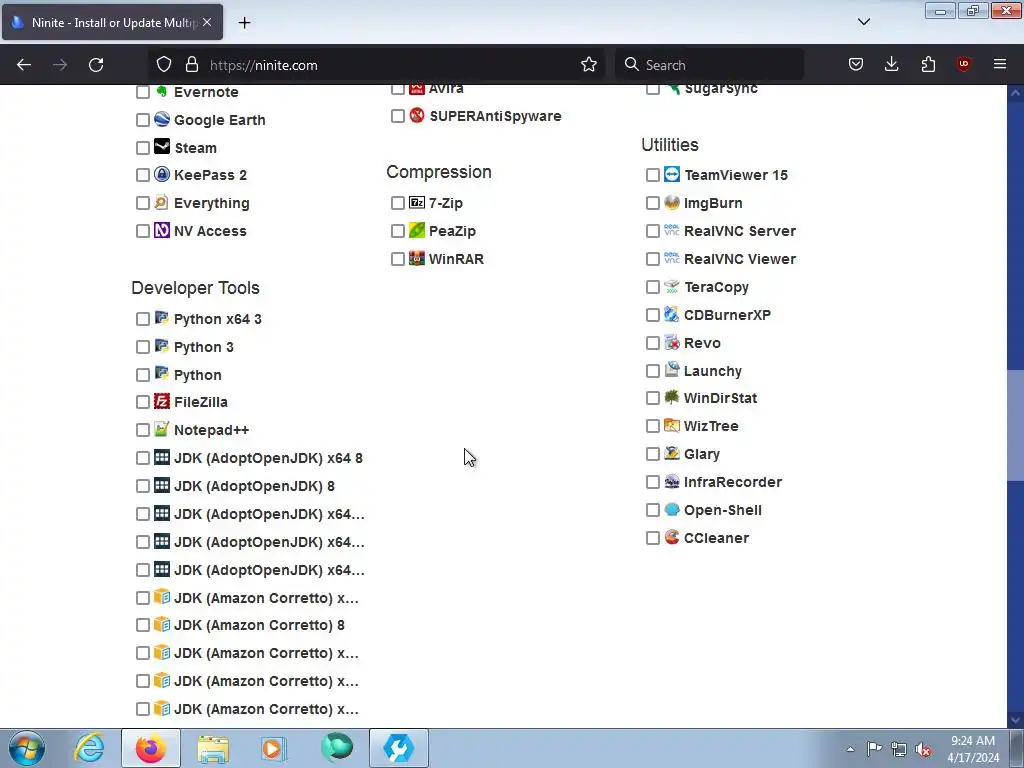Click the Notepad++ icon
This screenshot has height=768, width=1024.
[162, 429]
